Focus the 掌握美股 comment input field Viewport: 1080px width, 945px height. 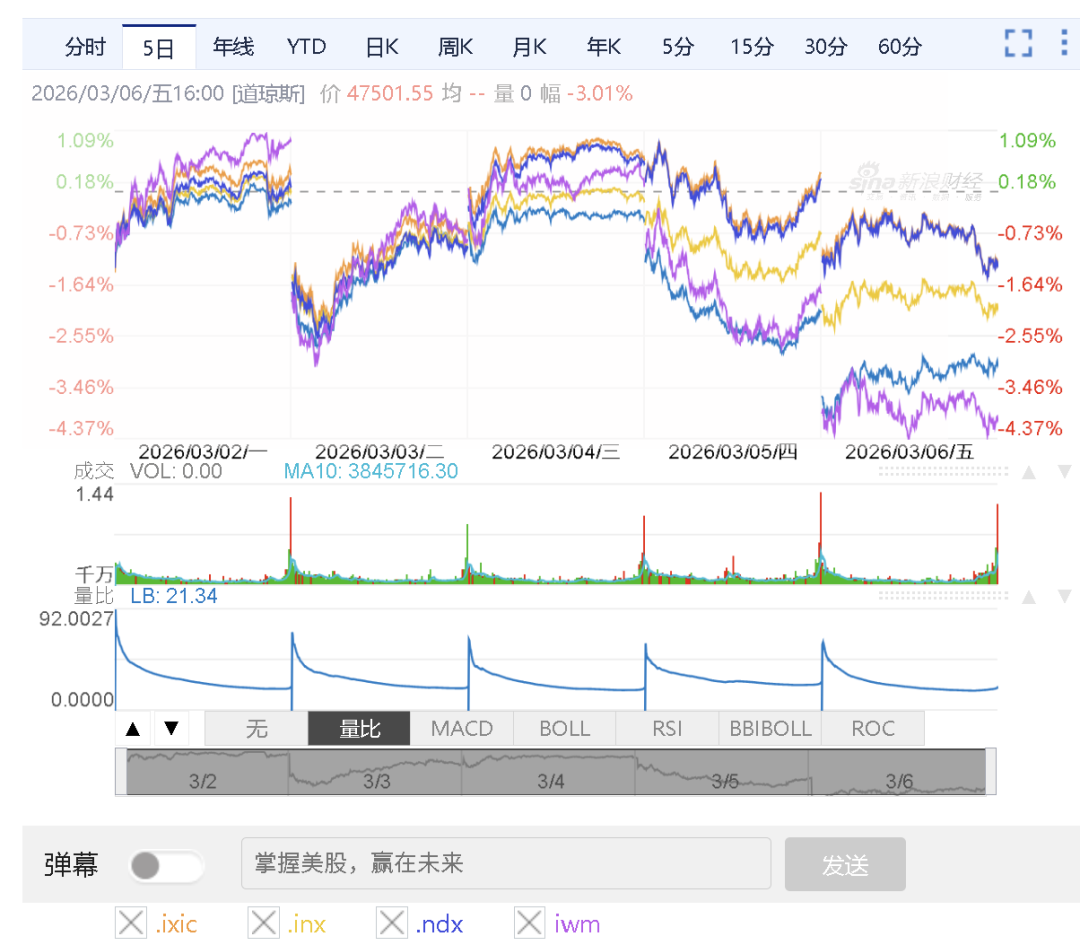pos(506,864)
